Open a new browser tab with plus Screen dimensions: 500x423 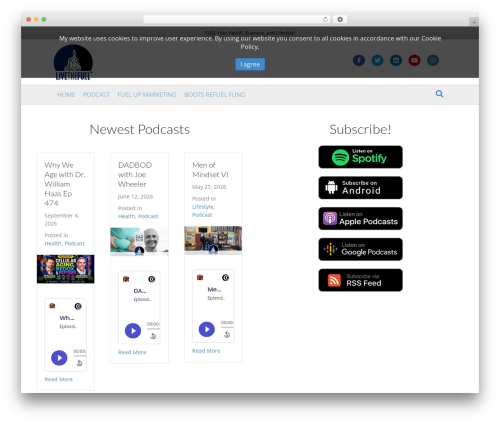click(474, 22)
